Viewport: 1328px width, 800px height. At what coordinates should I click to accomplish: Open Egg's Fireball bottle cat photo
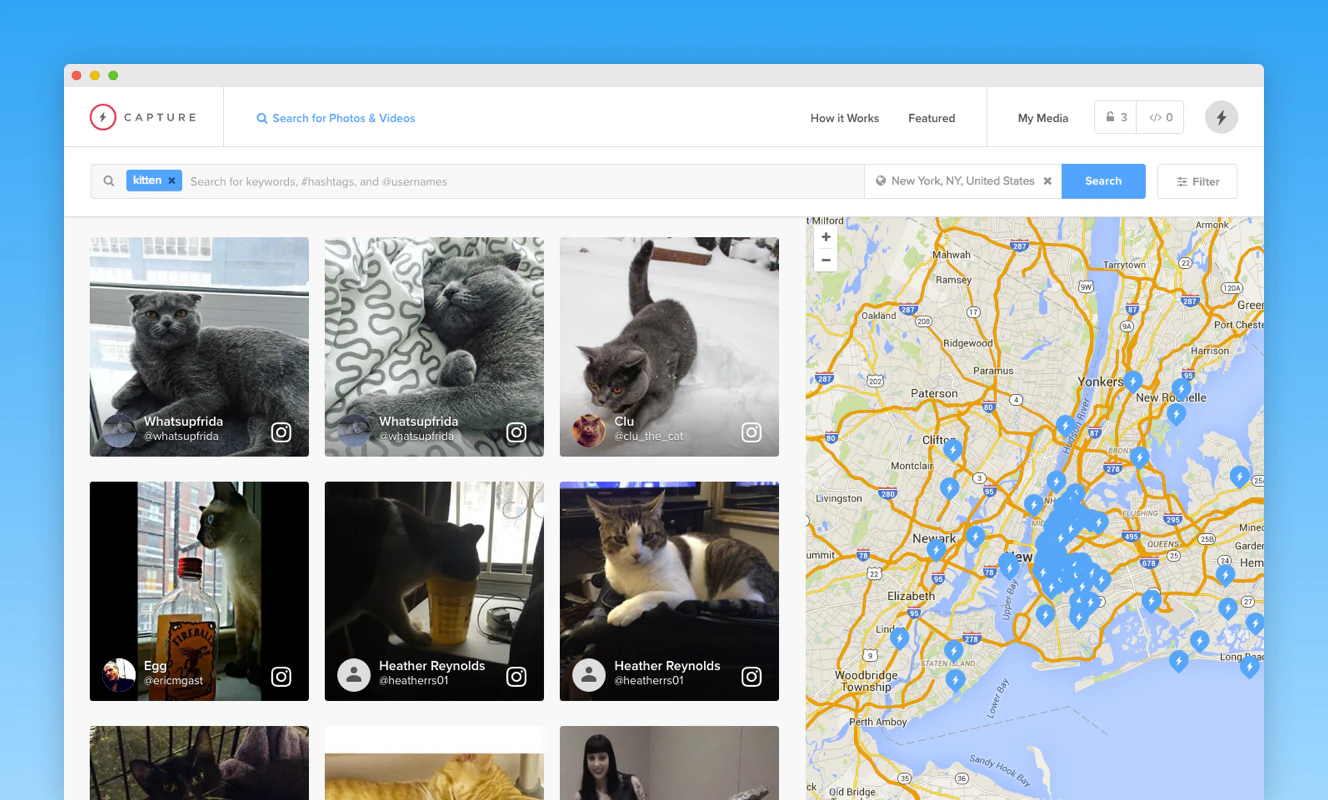click(x=199, y=591)
